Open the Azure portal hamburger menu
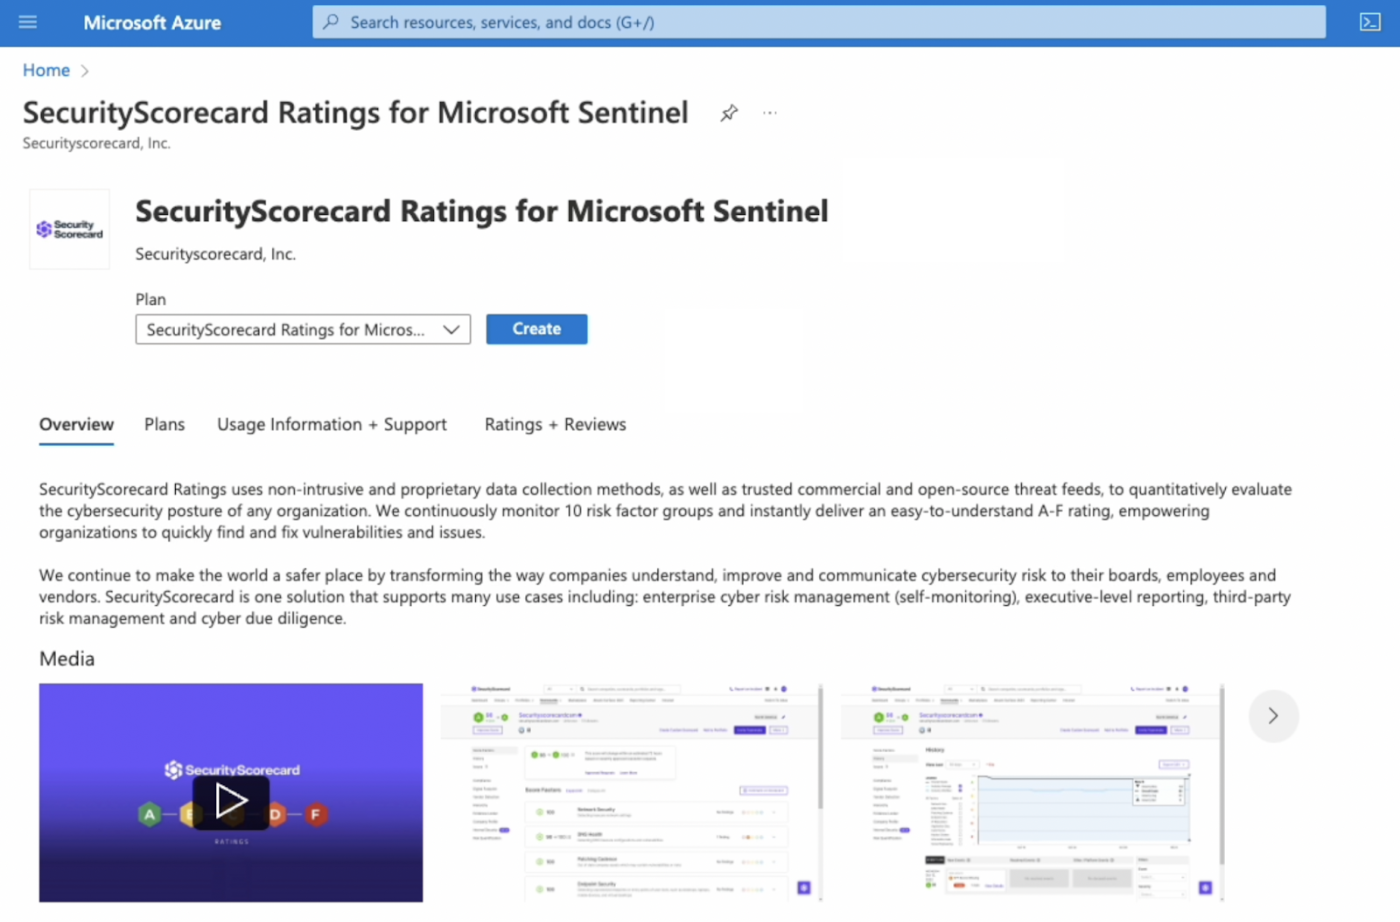Viewport: 1400px width, 922px height. point(28,22)
